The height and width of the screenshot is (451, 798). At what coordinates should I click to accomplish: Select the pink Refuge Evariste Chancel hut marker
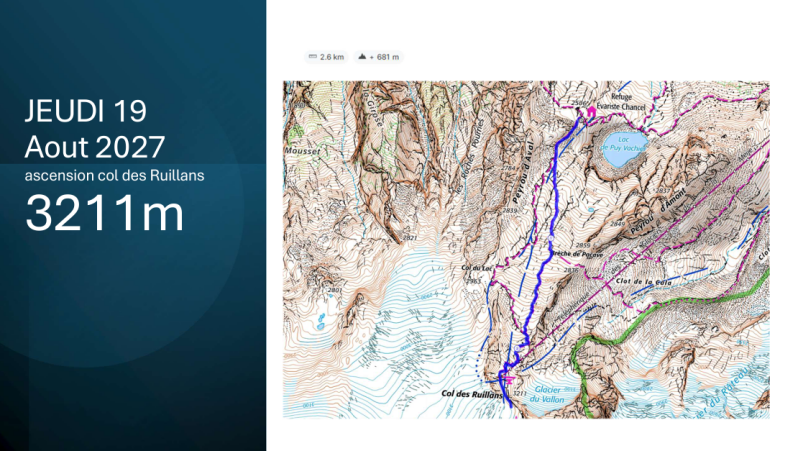(x=591, y=111)
